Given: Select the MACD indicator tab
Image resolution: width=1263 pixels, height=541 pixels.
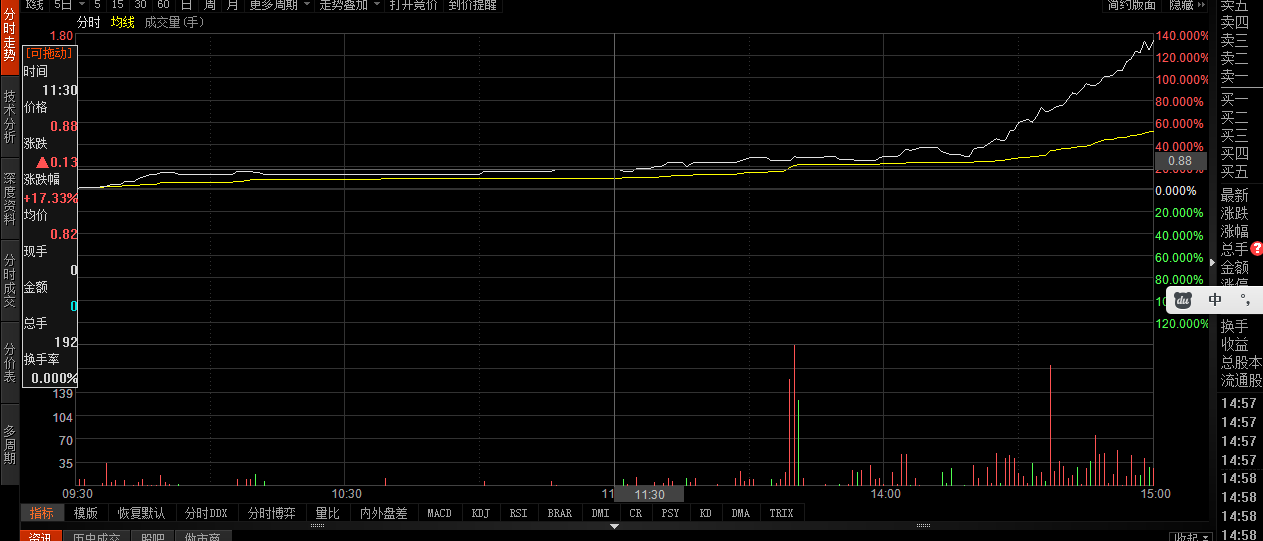Looking at the screenshot, I should click(439, 513).
